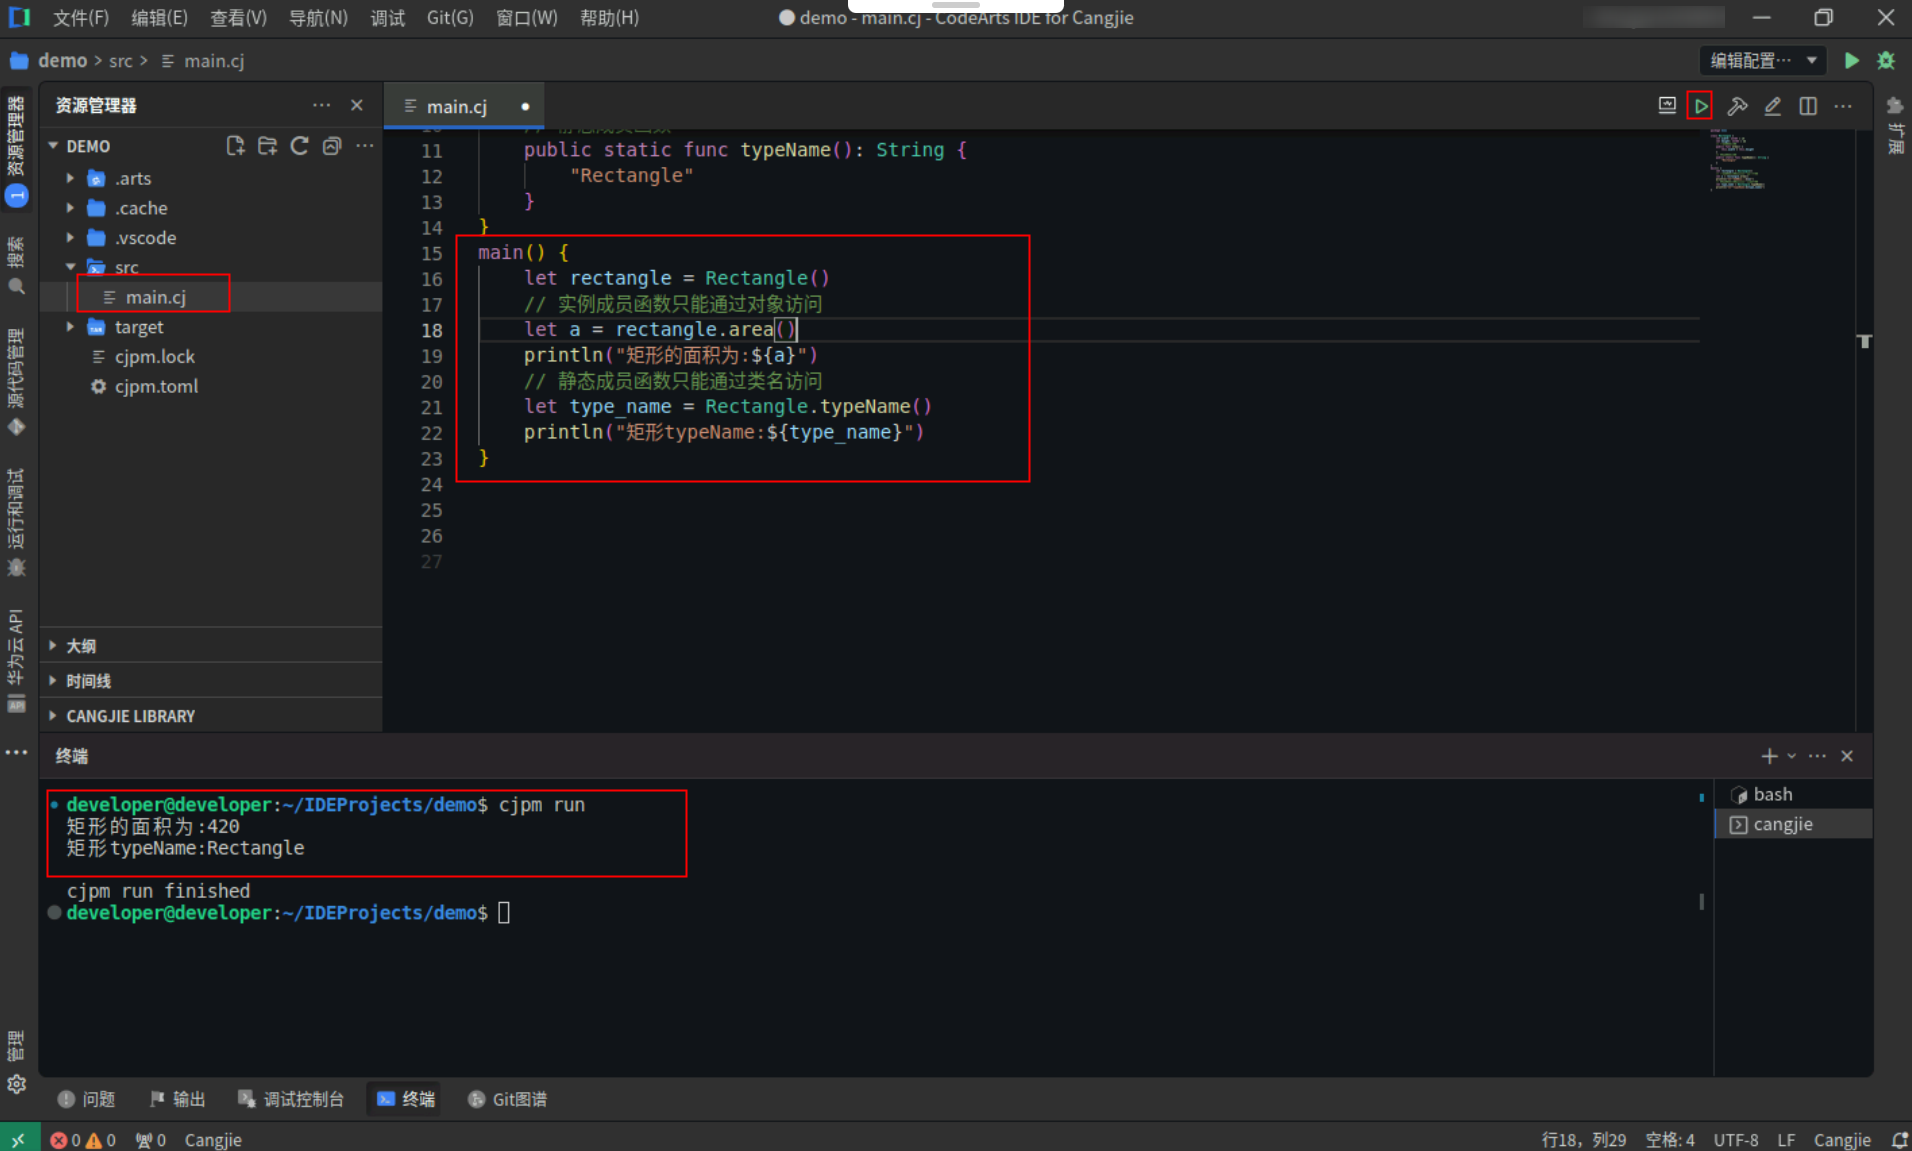Image resolution: width=1912 pixels, height=1151 pixels.
Task: Open cjpm.toml in the explorer
Action: (x=156, y=386)
